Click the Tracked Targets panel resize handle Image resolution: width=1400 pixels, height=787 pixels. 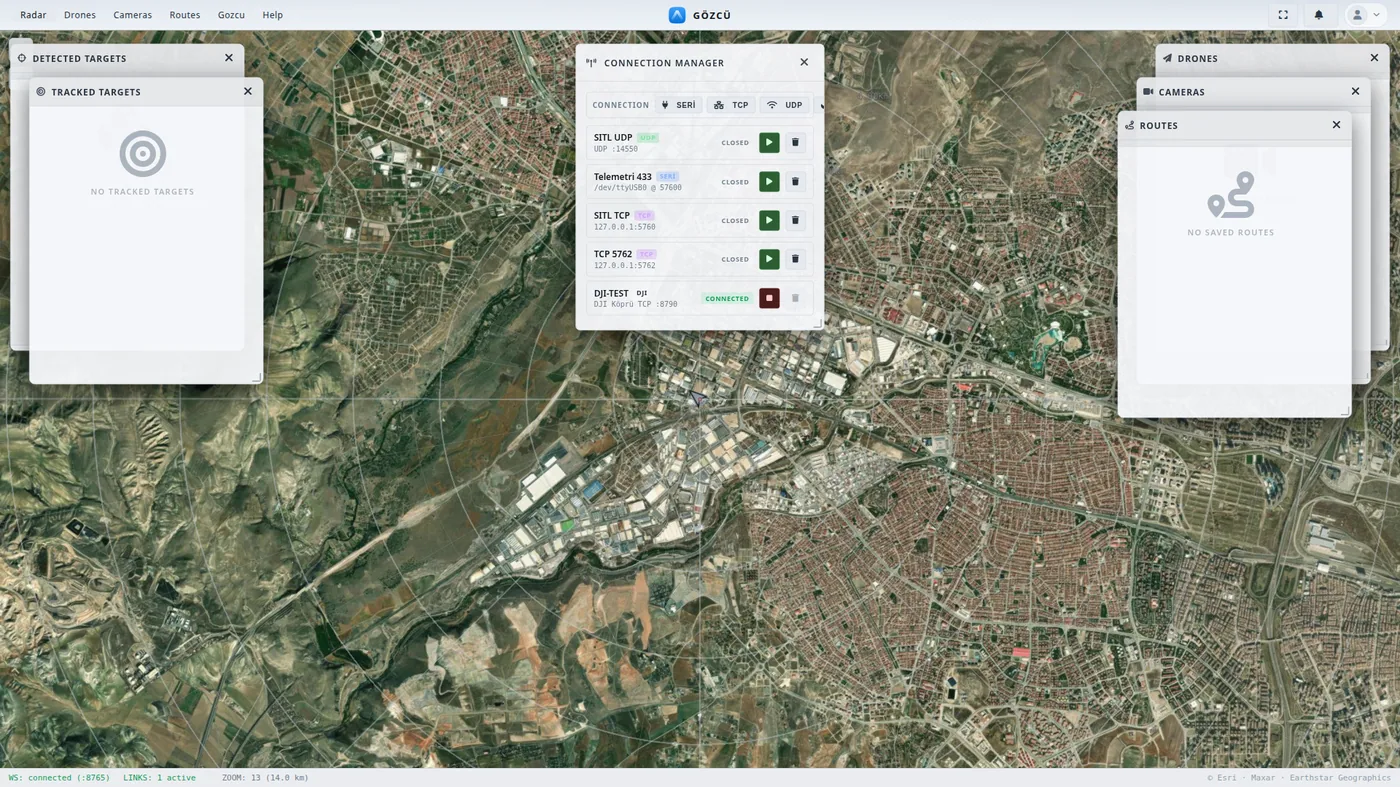point(256,377)
